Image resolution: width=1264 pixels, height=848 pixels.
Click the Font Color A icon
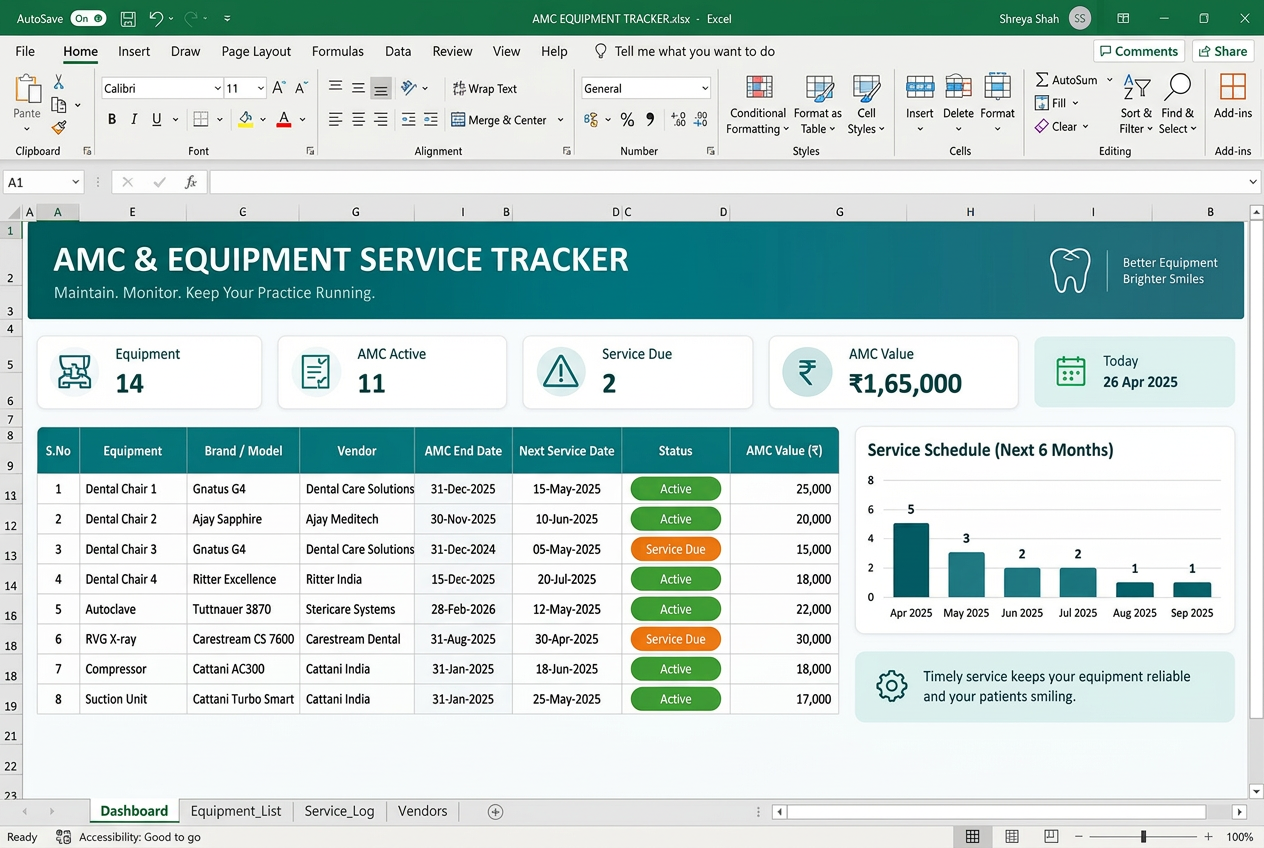(x=284, y=120)
